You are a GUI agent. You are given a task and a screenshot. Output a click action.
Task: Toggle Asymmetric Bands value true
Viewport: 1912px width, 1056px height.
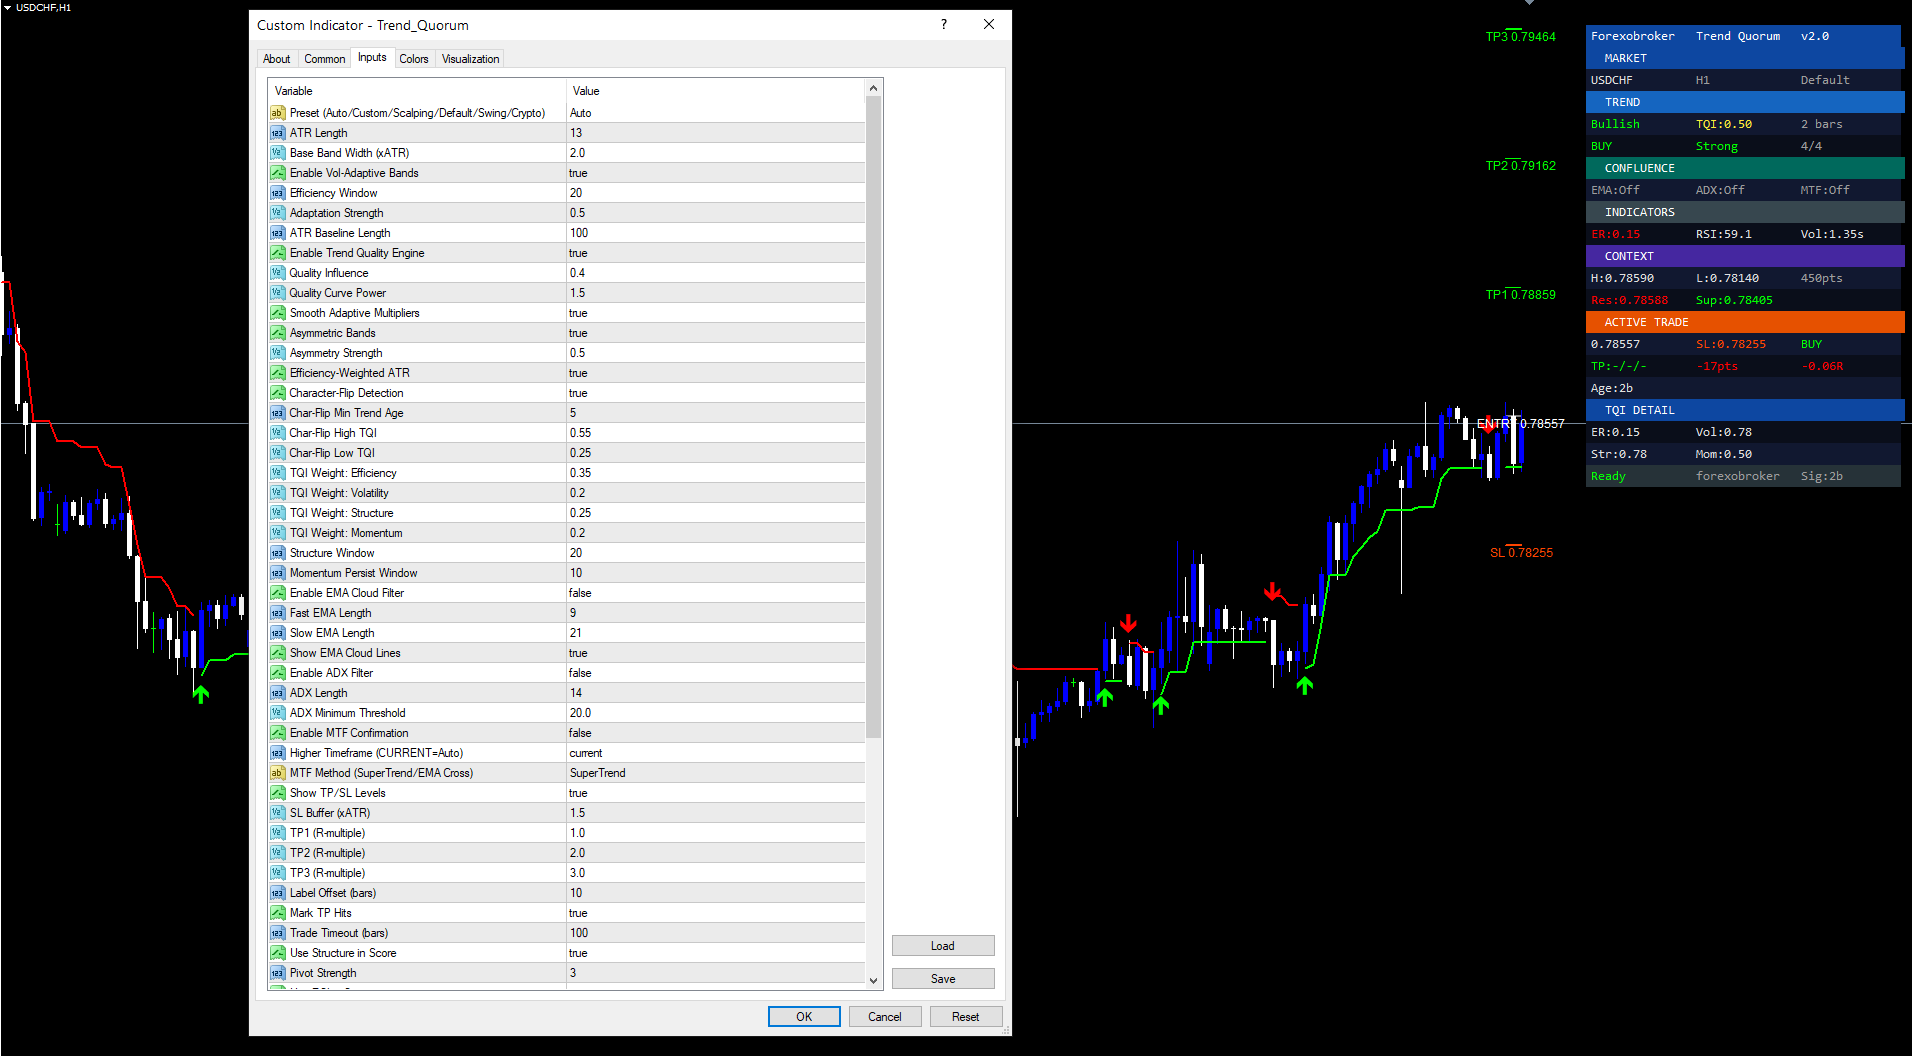pos(715,333)
